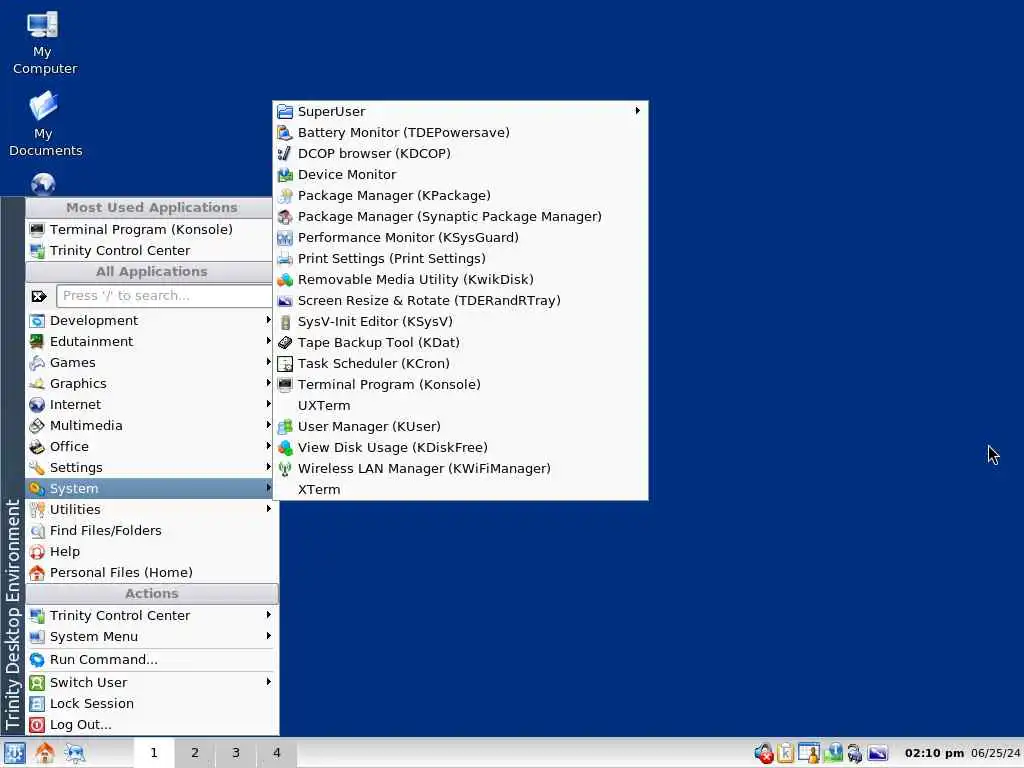Open My Documents desktop icon

click(44, 124)
